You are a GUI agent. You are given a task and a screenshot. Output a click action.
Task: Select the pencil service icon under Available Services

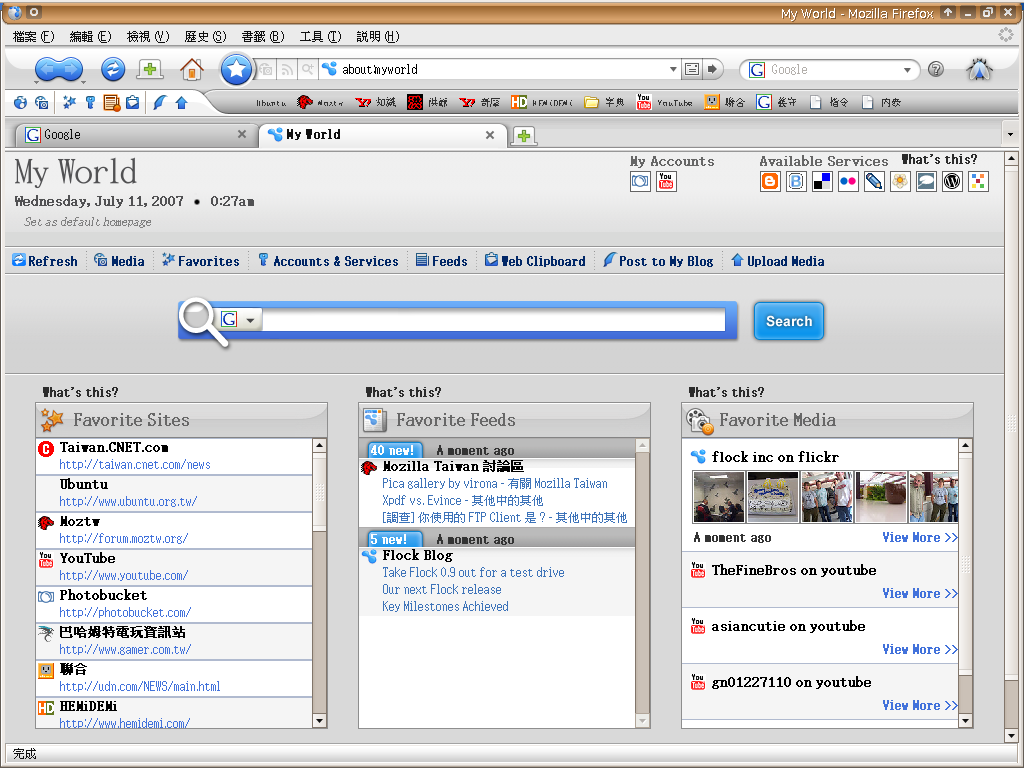pos(874,182)
